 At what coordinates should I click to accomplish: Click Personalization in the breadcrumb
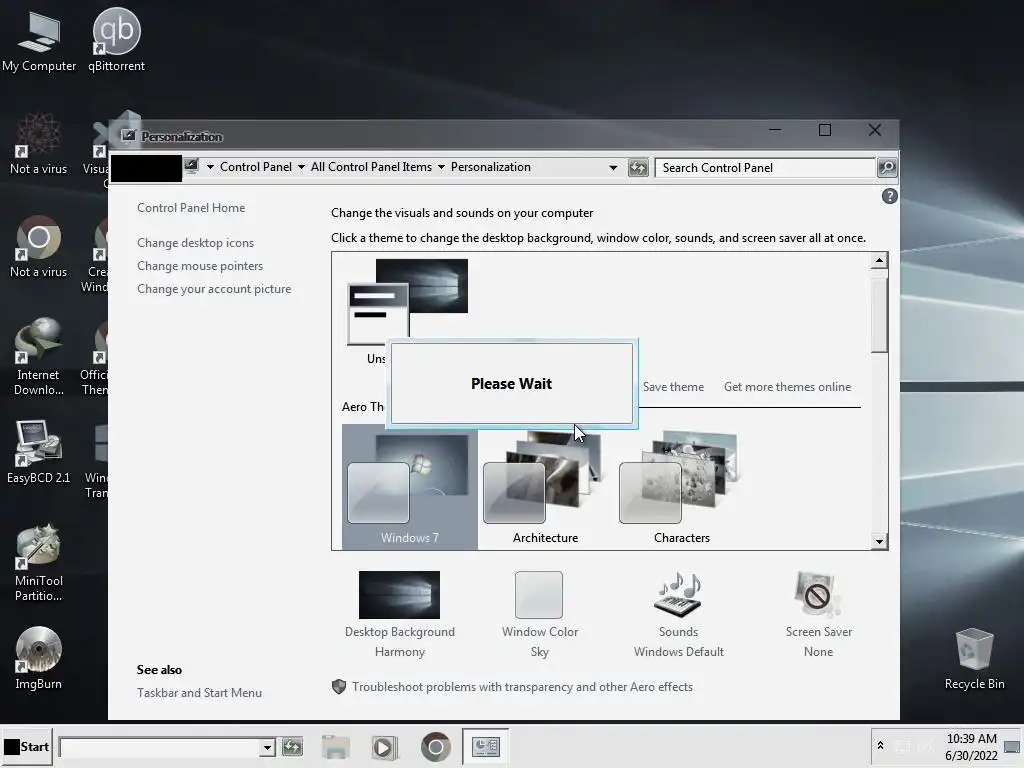490,167
